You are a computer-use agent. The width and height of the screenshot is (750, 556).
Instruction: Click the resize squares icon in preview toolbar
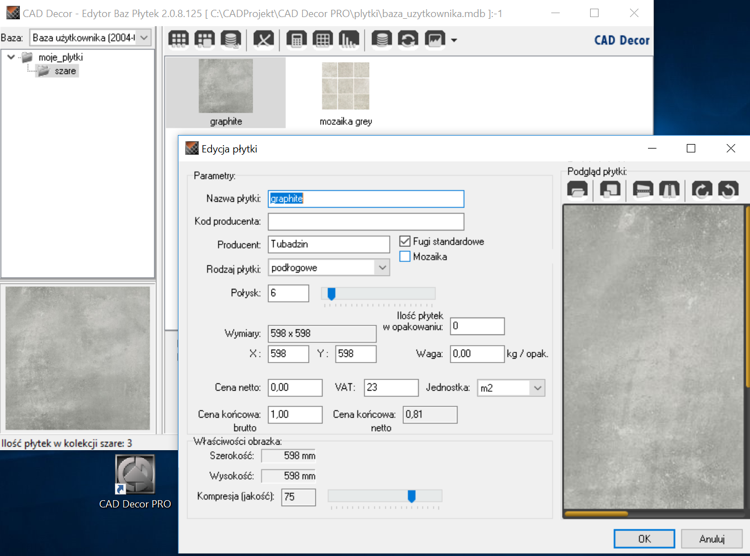pyautogui.click(x=610, y=189)
